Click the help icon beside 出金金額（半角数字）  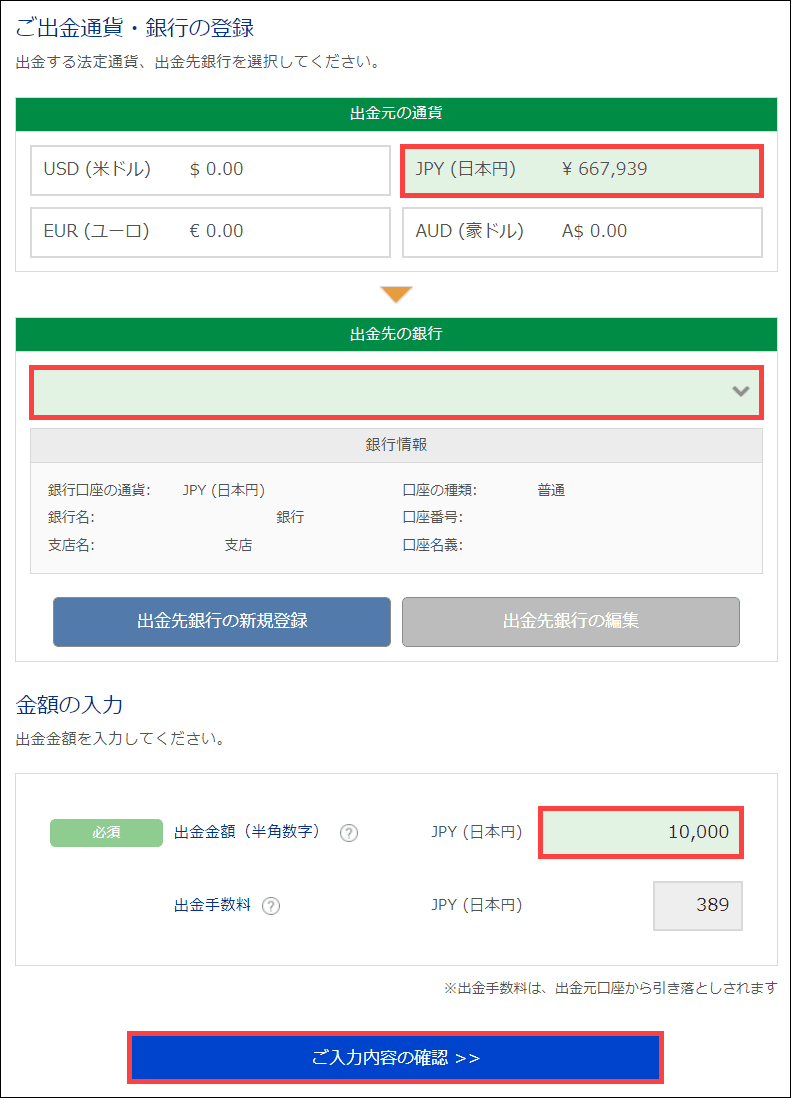coord(349,833)
